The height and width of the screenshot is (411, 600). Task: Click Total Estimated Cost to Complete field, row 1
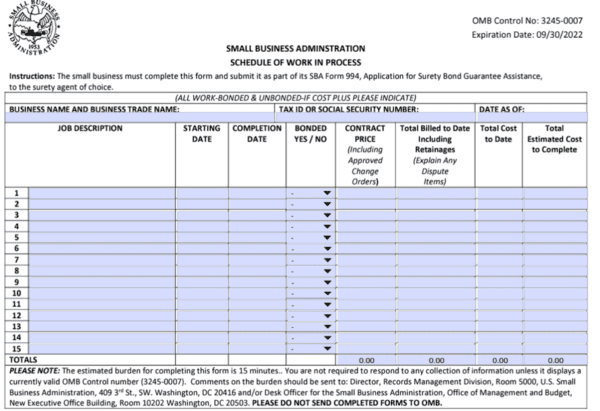pyautogui.click(x=555, y=193)
